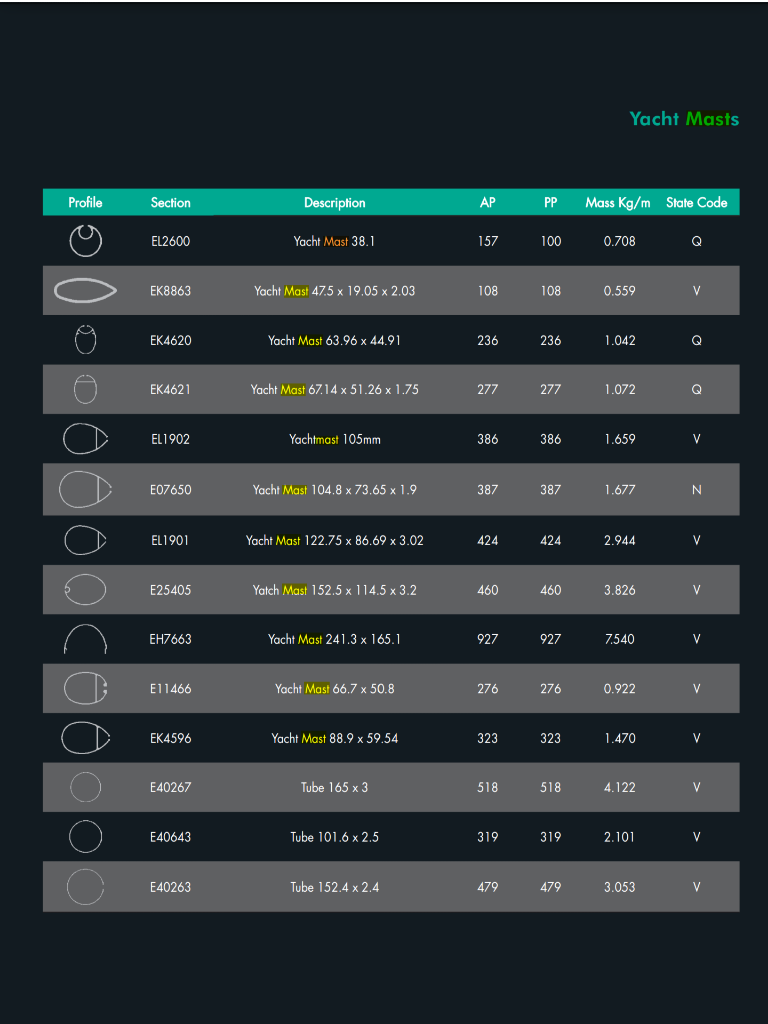This screenshot has height=1024, width=768.
Task: Click the State Code column header
Action: tap(696, 202)
